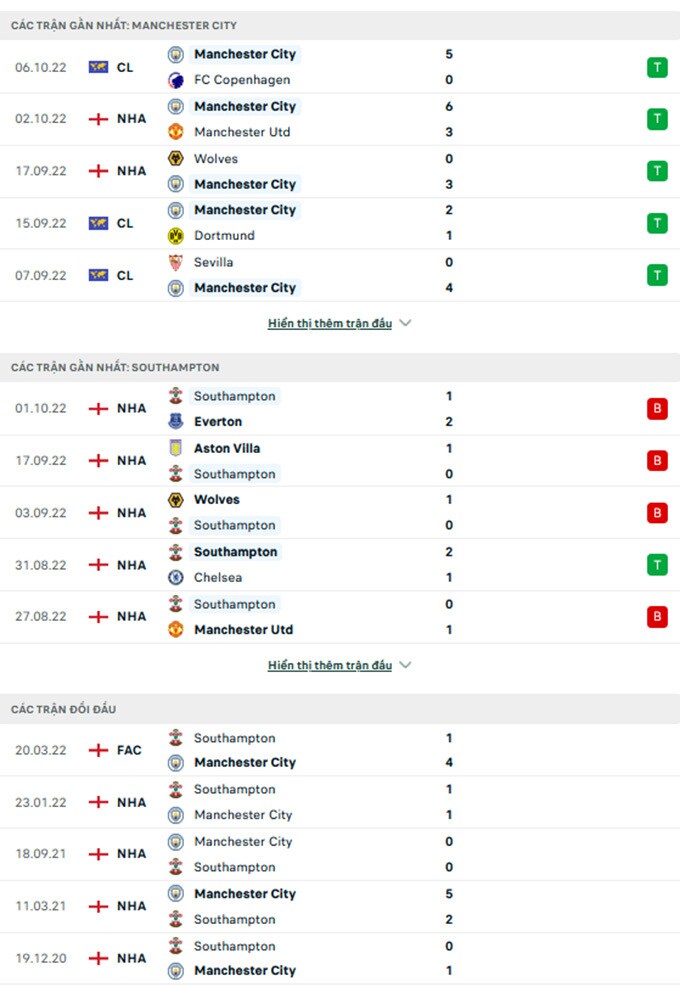This screenshot has height=987, width=680.
Task: Click the Chelsea club crest icon
Action: (x=176, y=577)
